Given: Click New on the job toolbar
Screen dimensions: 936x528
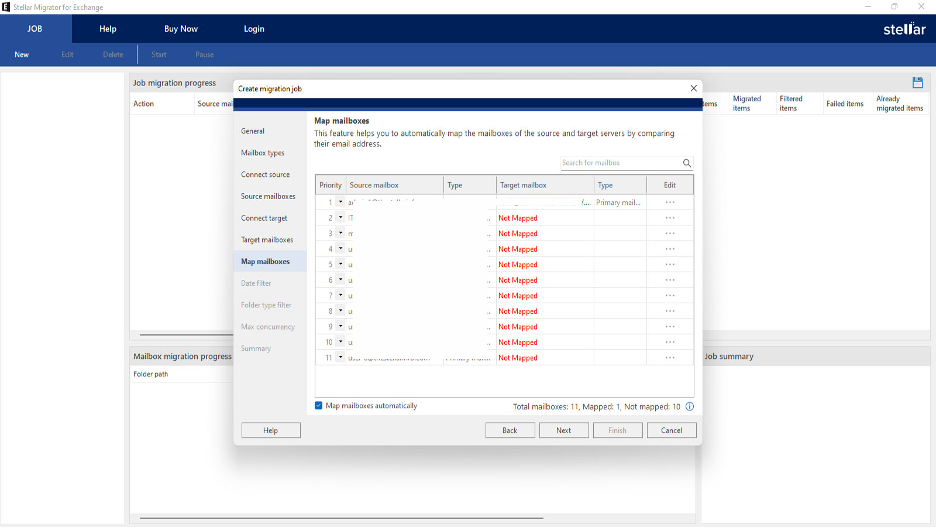Looking at the screenshot, I should (x=21, y=54).
